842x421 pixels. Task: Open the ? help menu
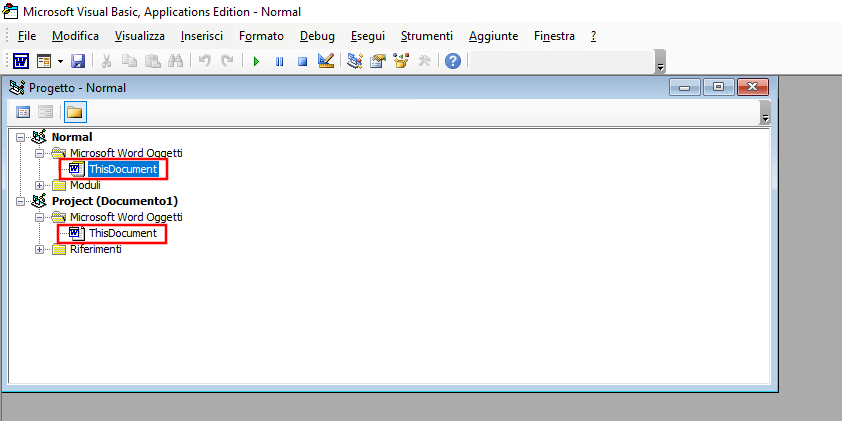pos(593,36)
